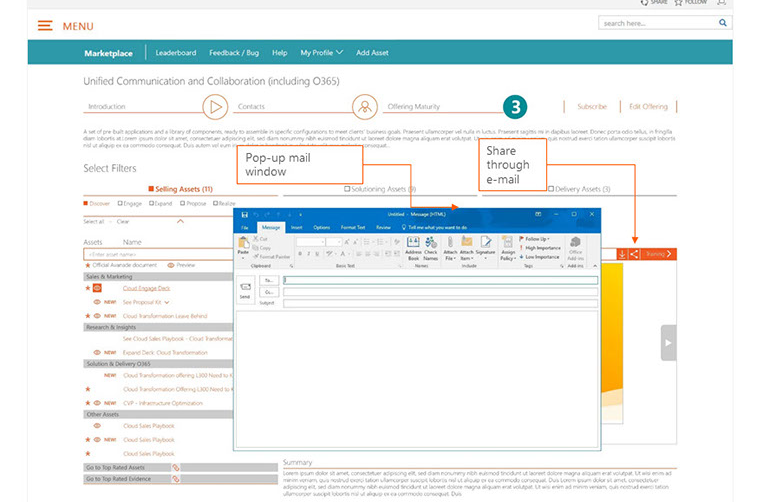This screenshot has width=763, height=502.
Task: Expand the My Profile dropdown
Action: 321,52
